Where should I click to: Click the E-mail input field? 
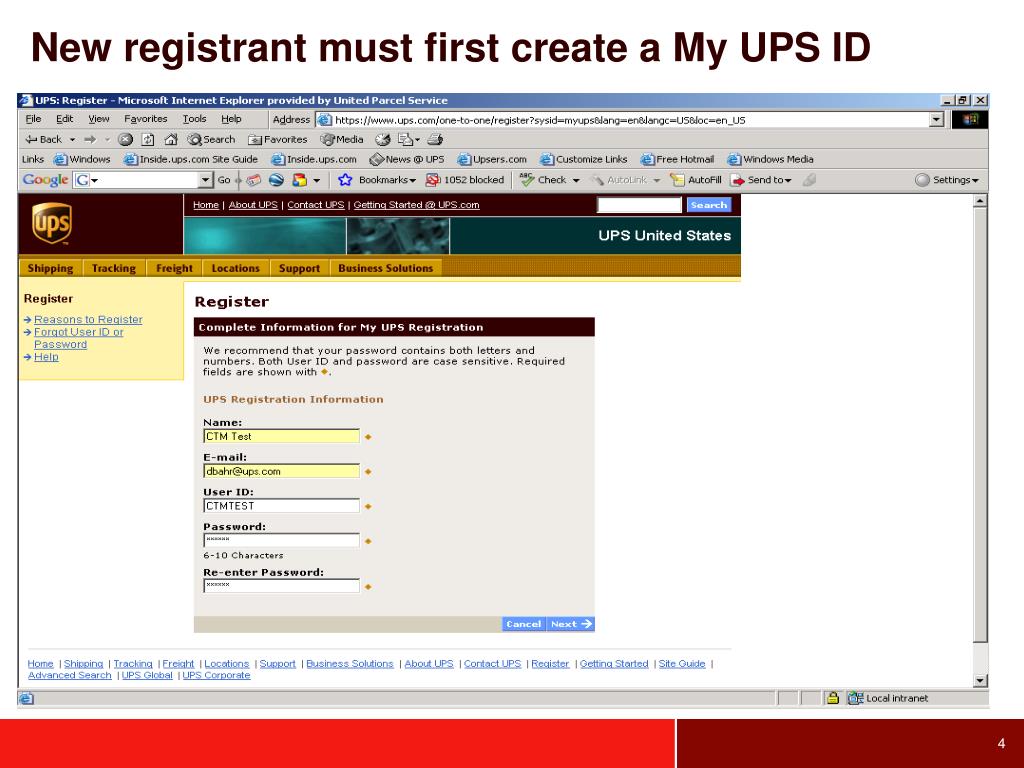pyautogui.click(x=281, y=471)
